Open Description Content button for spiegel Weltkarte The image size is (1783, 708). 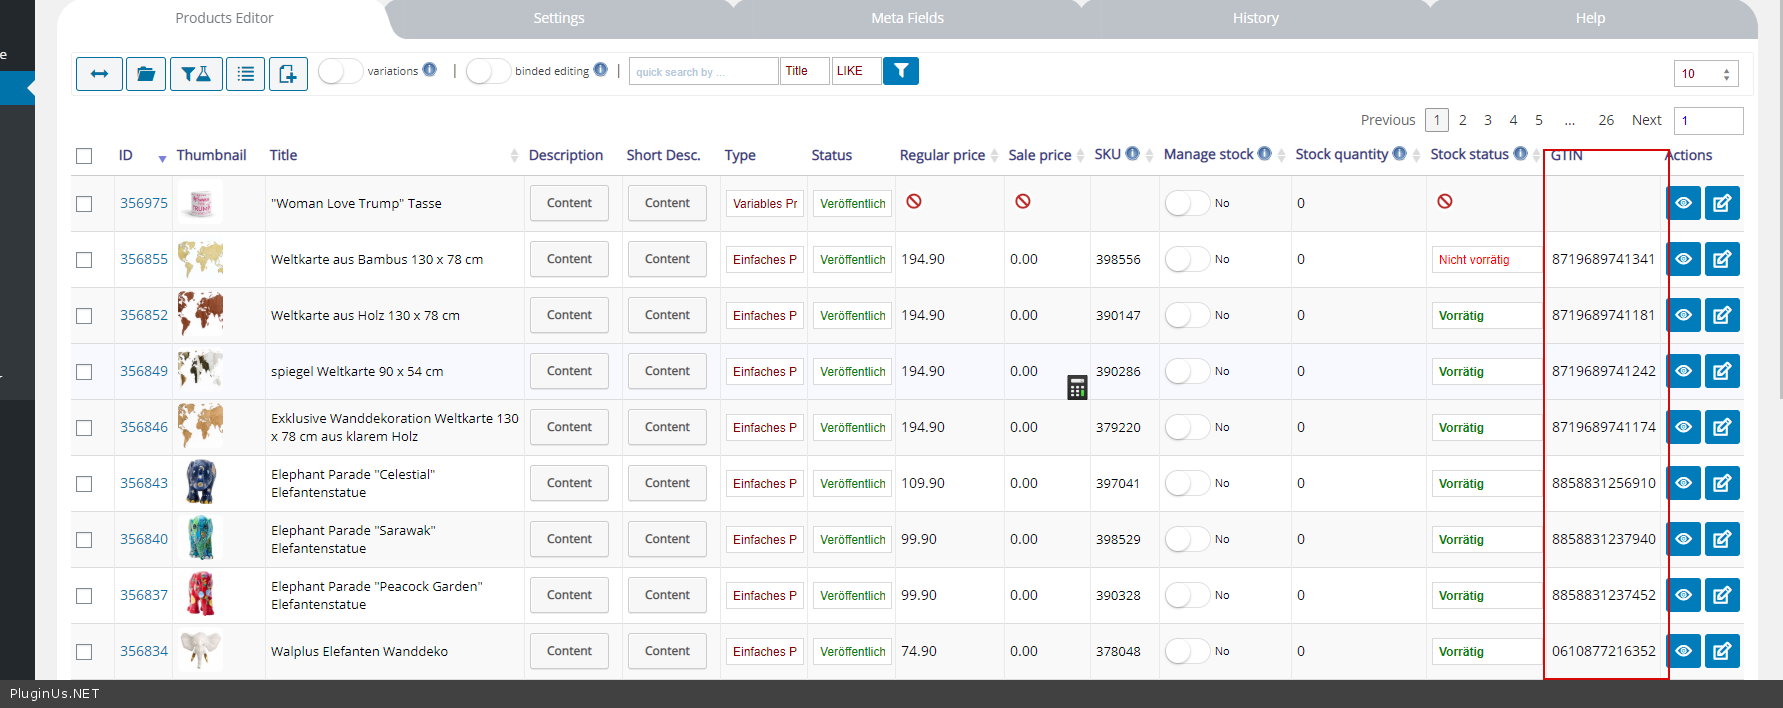569,371
